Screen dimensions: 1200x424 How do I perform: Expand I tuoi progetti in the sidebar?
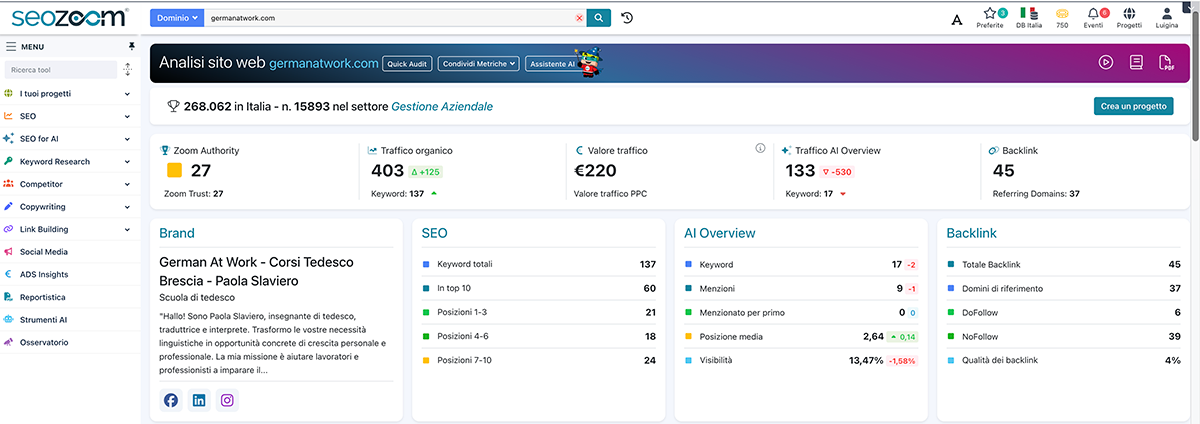[x=68, y=93]
